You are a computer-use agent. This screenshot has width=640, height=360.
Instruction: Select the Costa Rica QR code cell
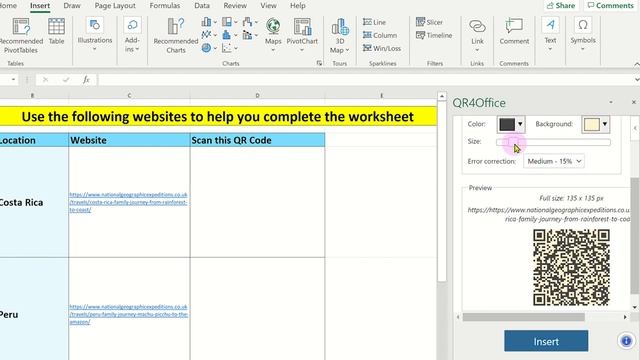[x=257, y=202]
